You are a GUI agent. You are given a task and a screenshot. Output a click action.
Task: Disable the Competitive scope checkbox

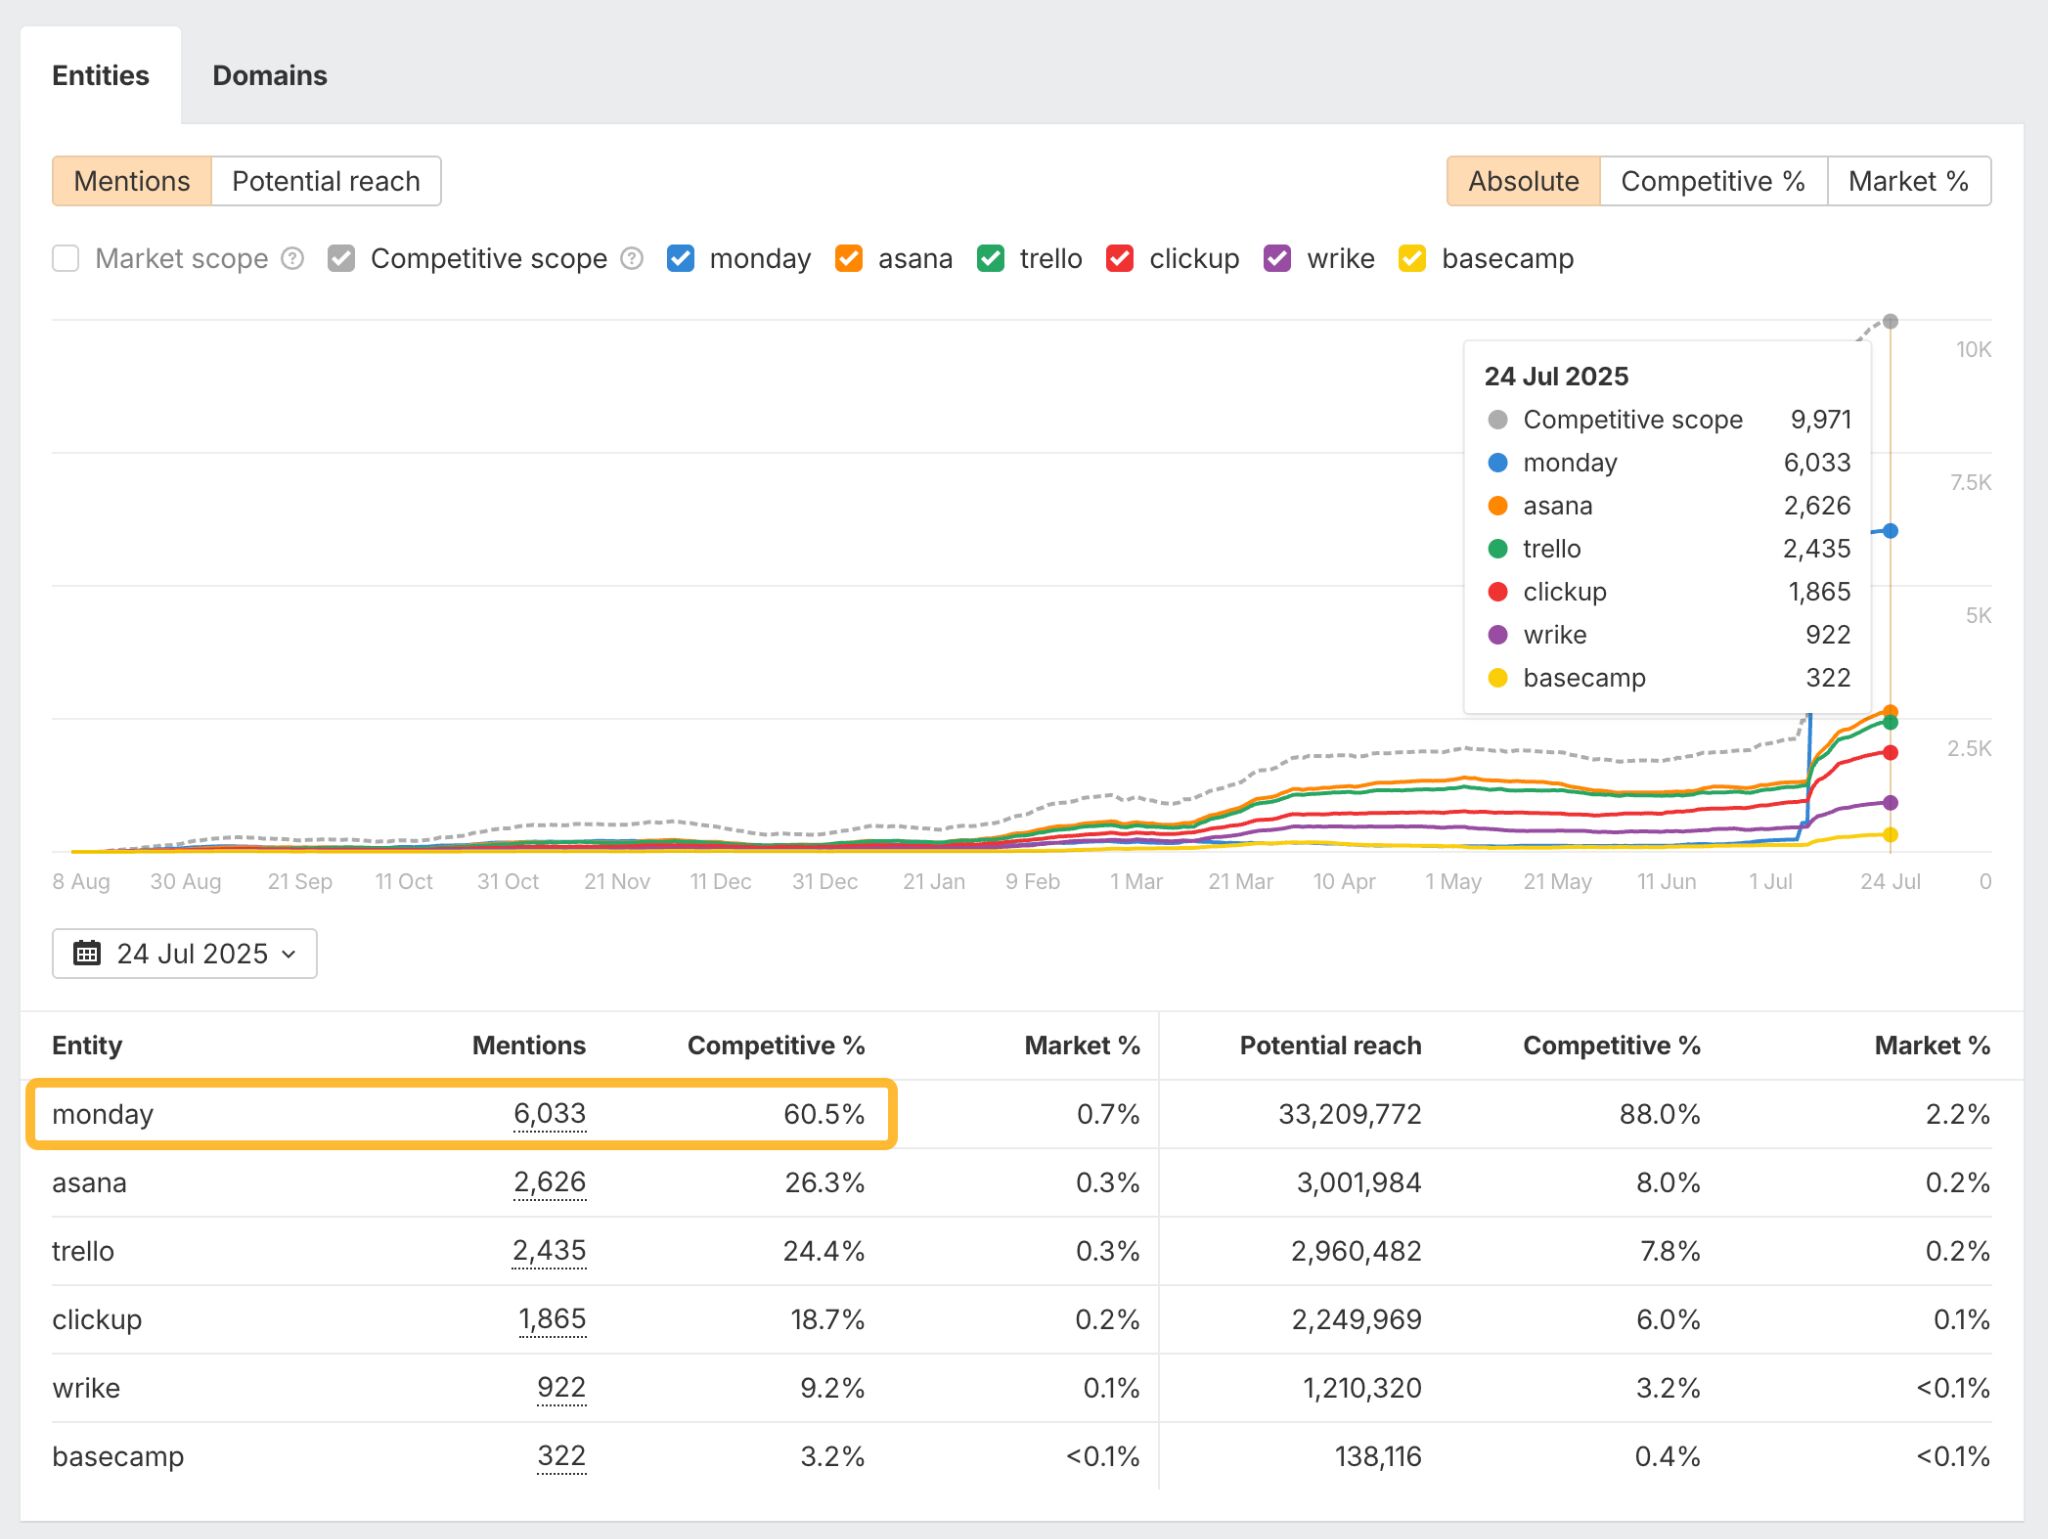click(x=341, y=258)
